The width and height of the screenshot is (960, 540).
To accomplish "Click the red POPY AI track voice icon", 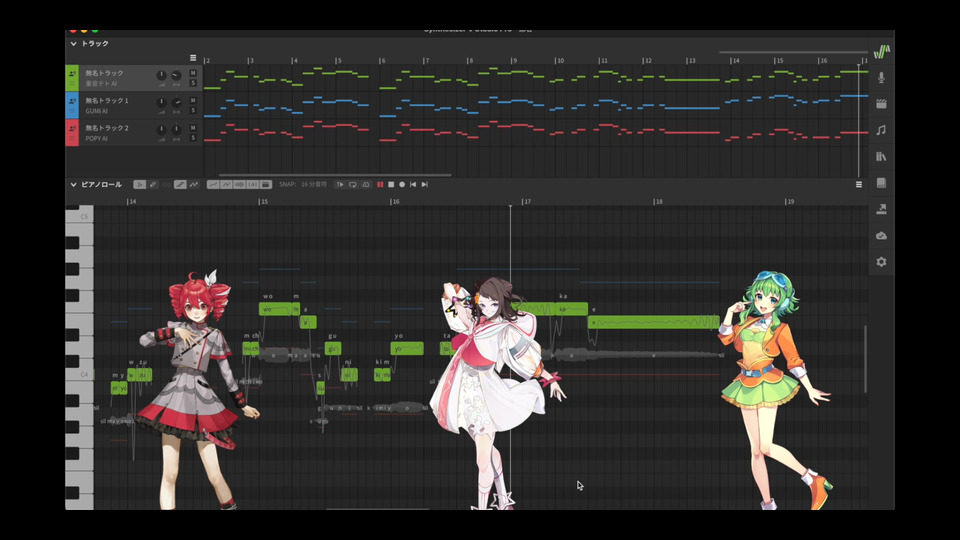I will pos(72,129).
